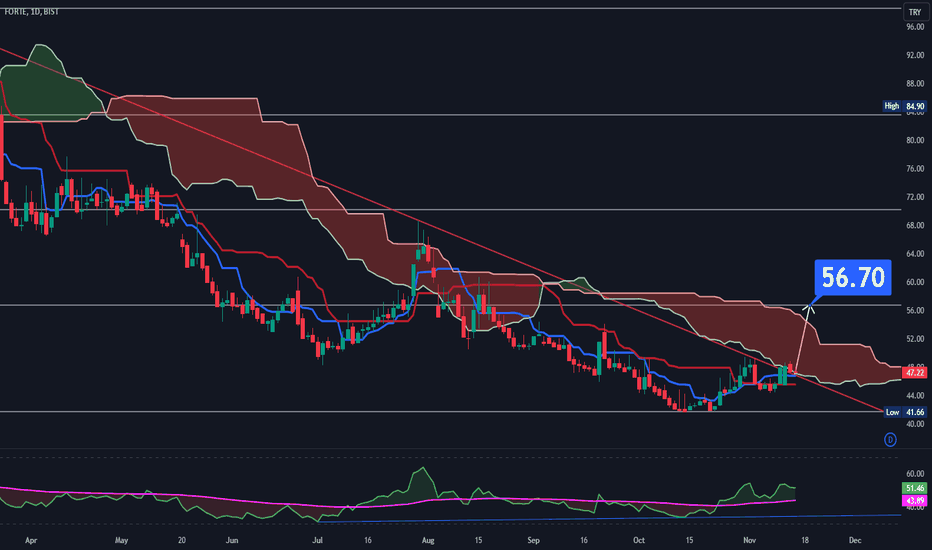Click the magenta 43.89 indicator value tag
Image resolution: width=932 pixels, height=550 pixels.
[915, 501]
